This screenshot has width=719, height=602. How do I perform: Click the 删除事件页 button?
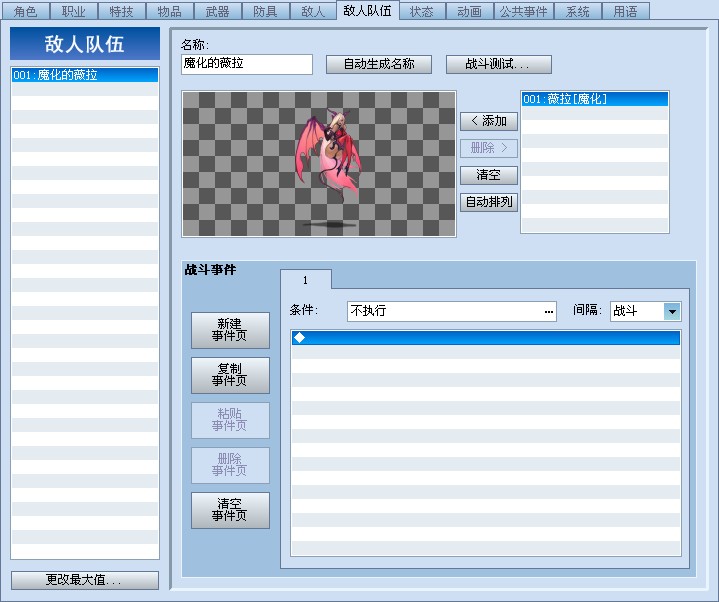click(230, 465)
